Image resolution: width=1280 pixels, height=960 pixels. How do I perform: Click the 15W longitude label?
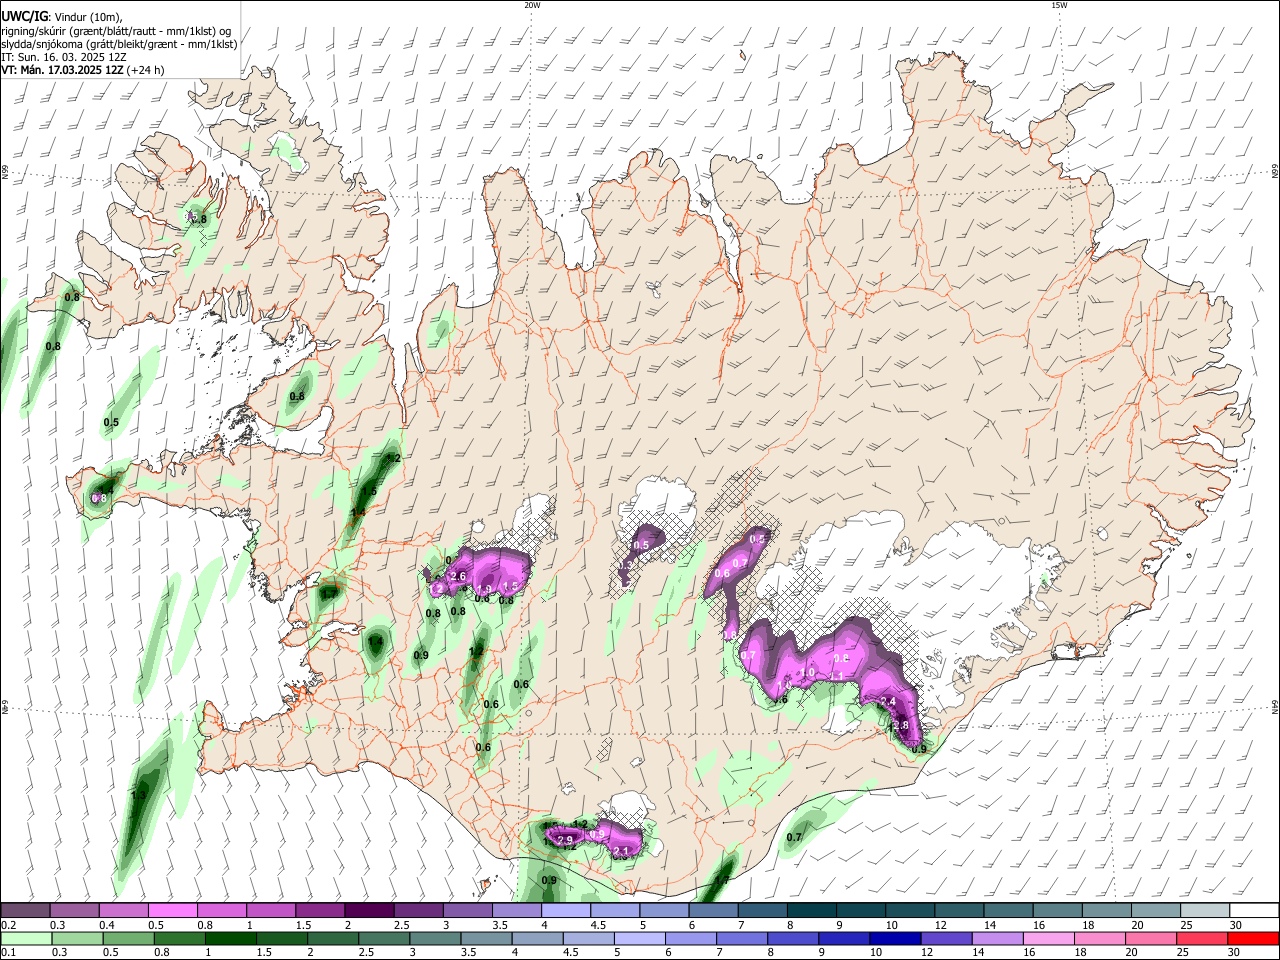coord(1059,5)
